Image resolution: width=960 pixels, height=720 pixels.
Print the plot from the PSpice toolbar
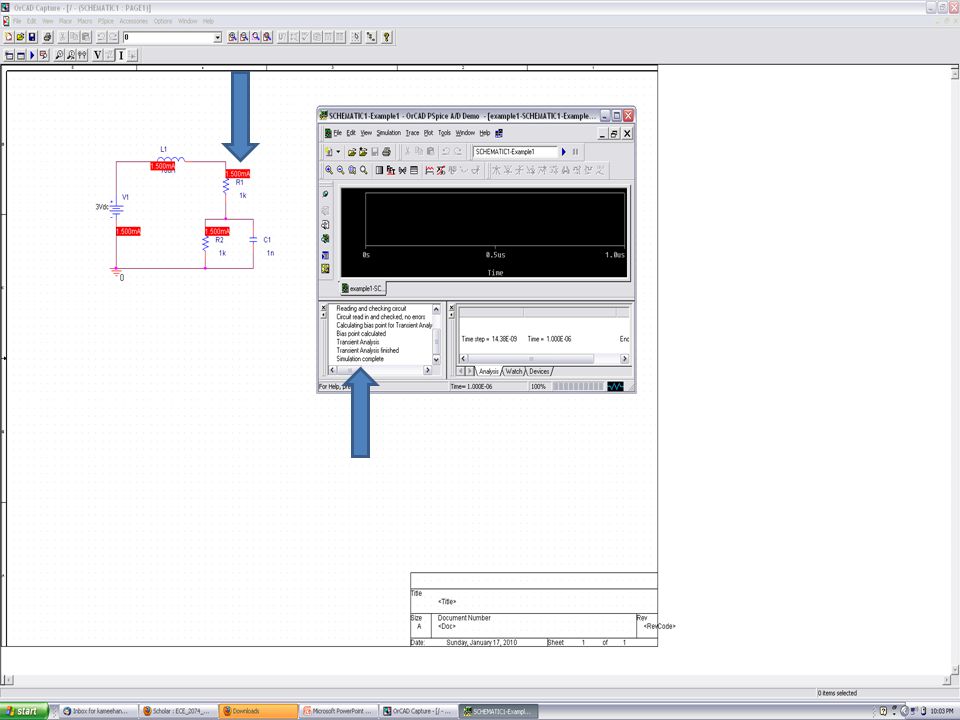pos(386,152)
